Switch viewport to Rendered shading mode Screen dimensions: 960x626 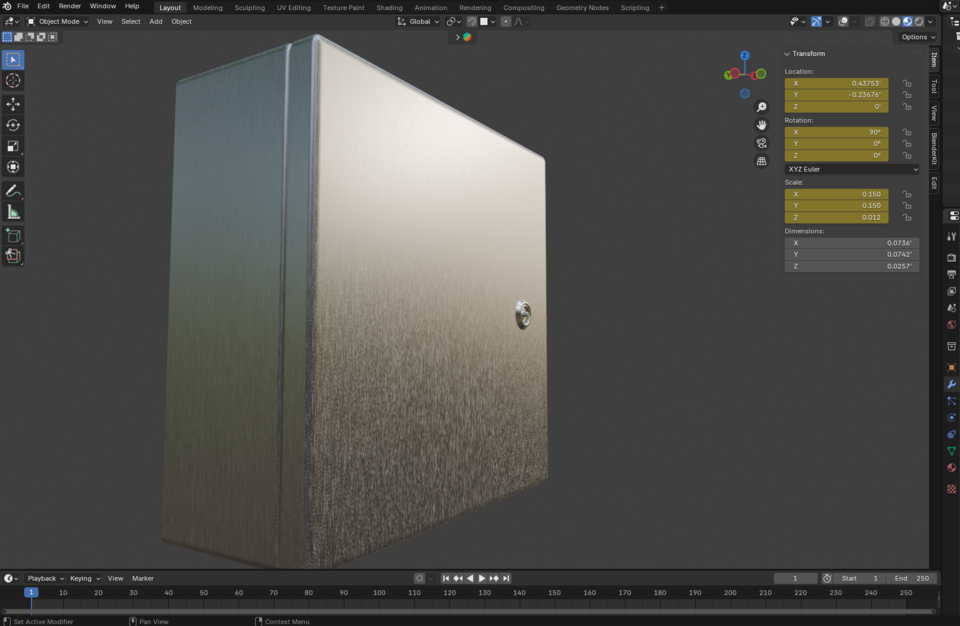tap(918, 20)
